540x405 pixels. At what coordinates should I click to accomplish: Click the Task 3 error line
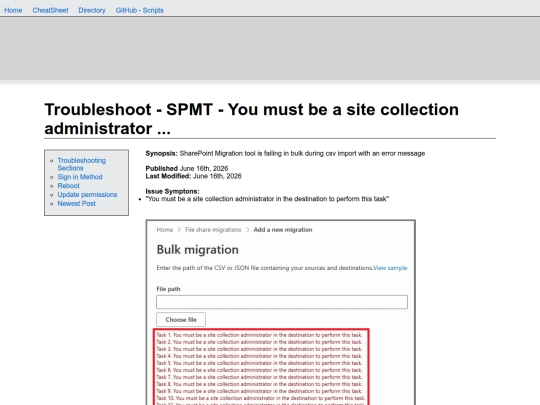coord(259,349)
